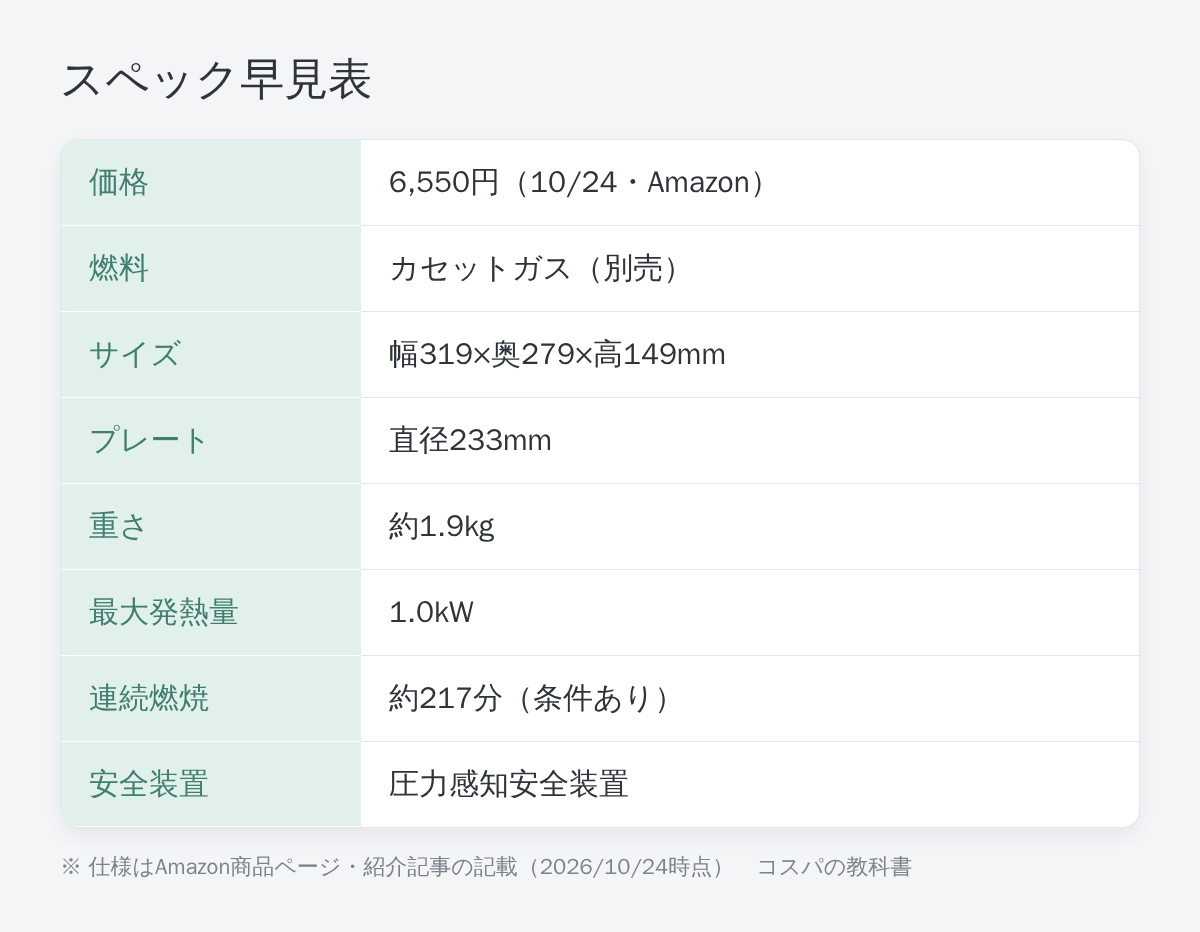Select the weight value 約1.9kg
Image resolution: width=1200 pixels, height=932 pixels.
[441, 526]
